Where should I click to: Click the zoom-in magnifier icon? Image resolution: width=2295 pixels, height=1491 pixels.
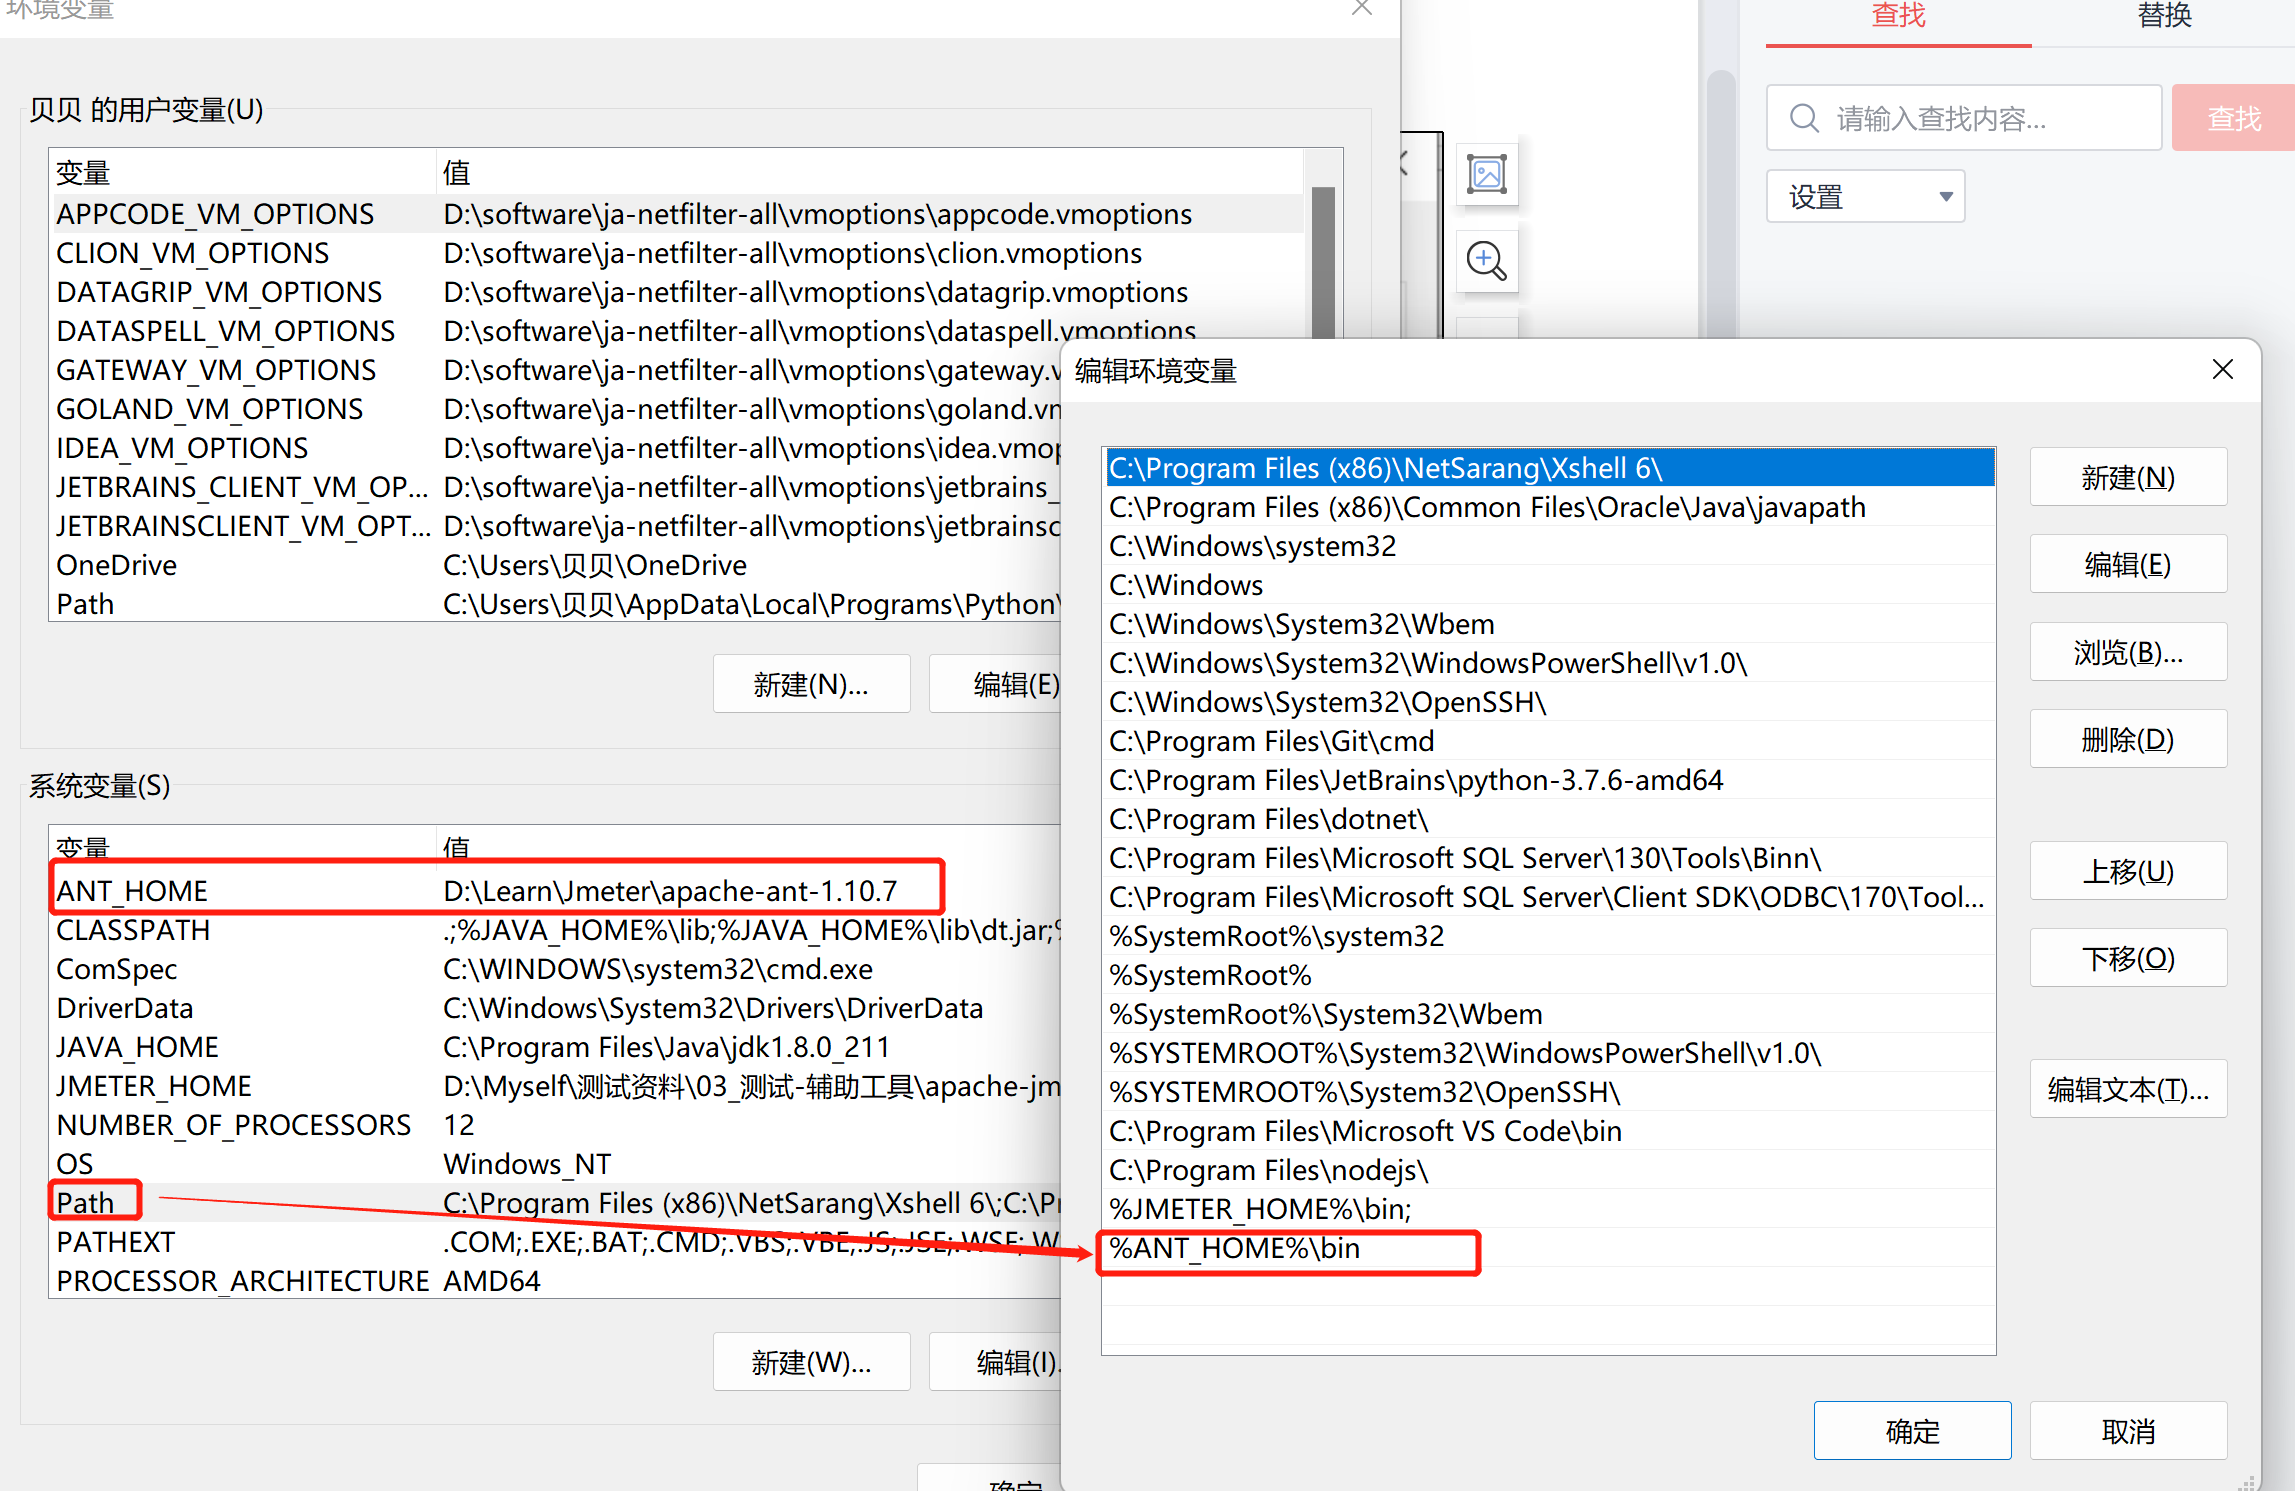pos(1486,262)
